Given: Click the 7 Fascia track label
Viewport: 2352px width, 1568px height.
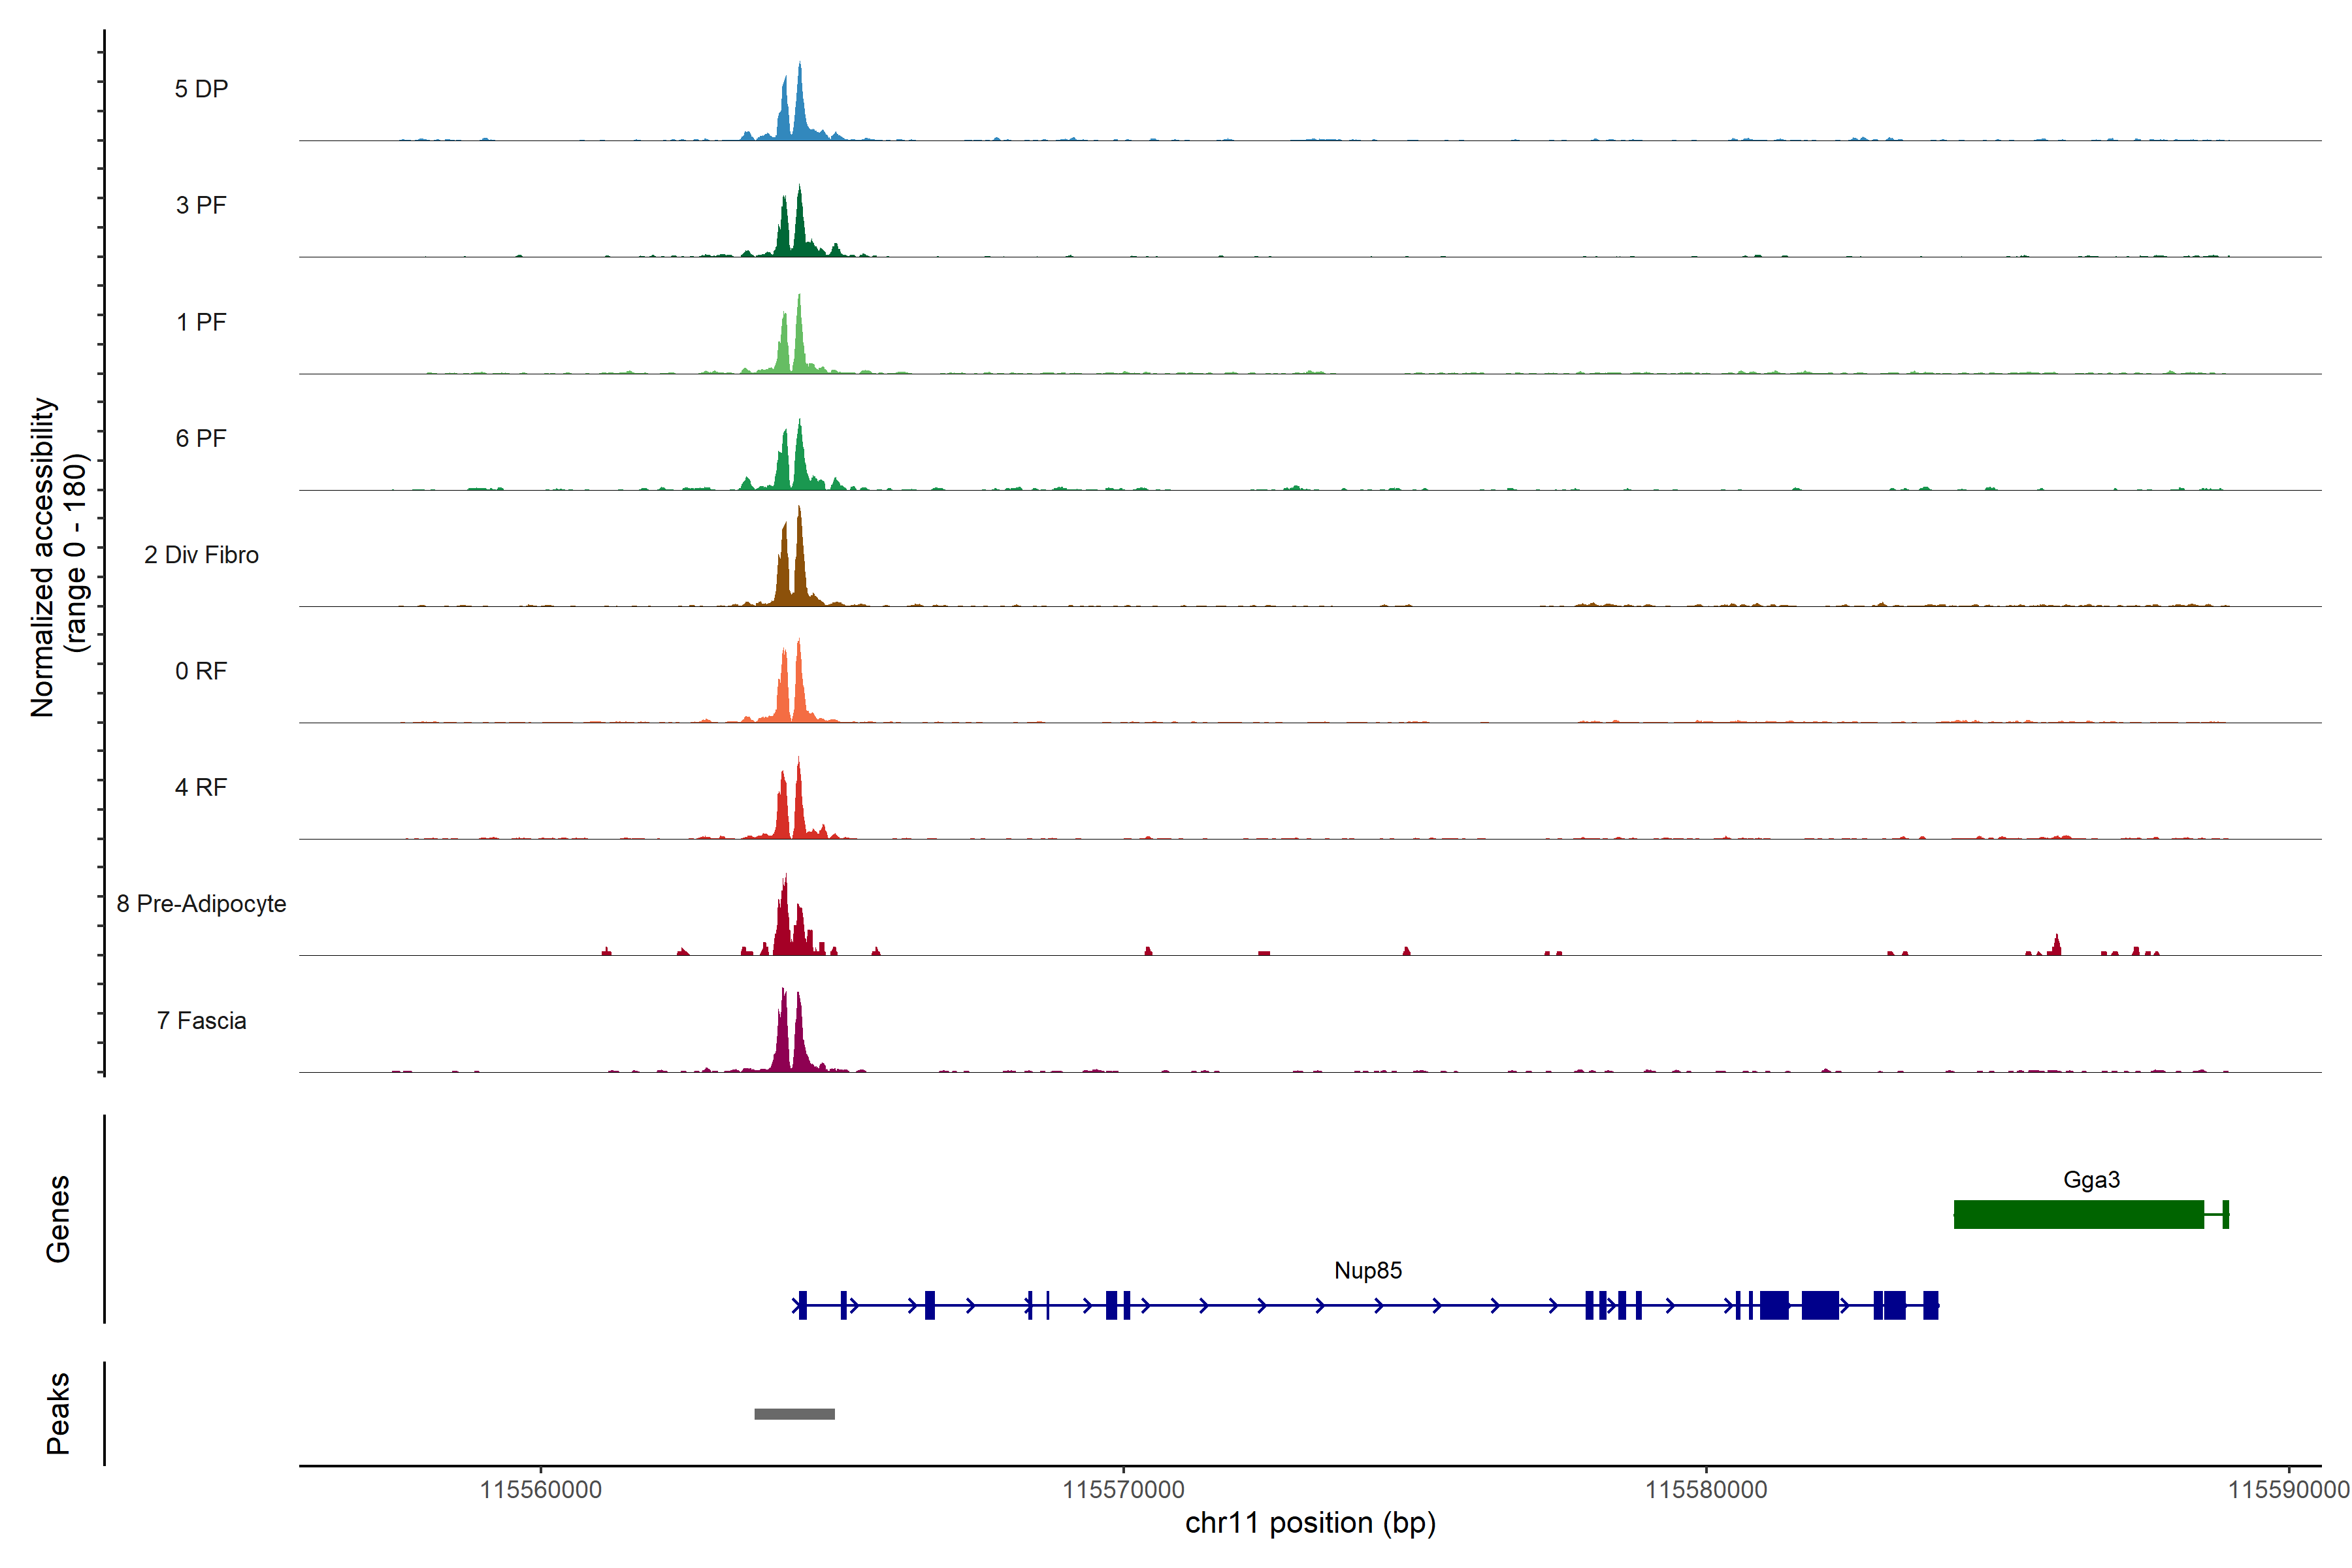Looking at the screenshot, I should tap(201, 1020).
